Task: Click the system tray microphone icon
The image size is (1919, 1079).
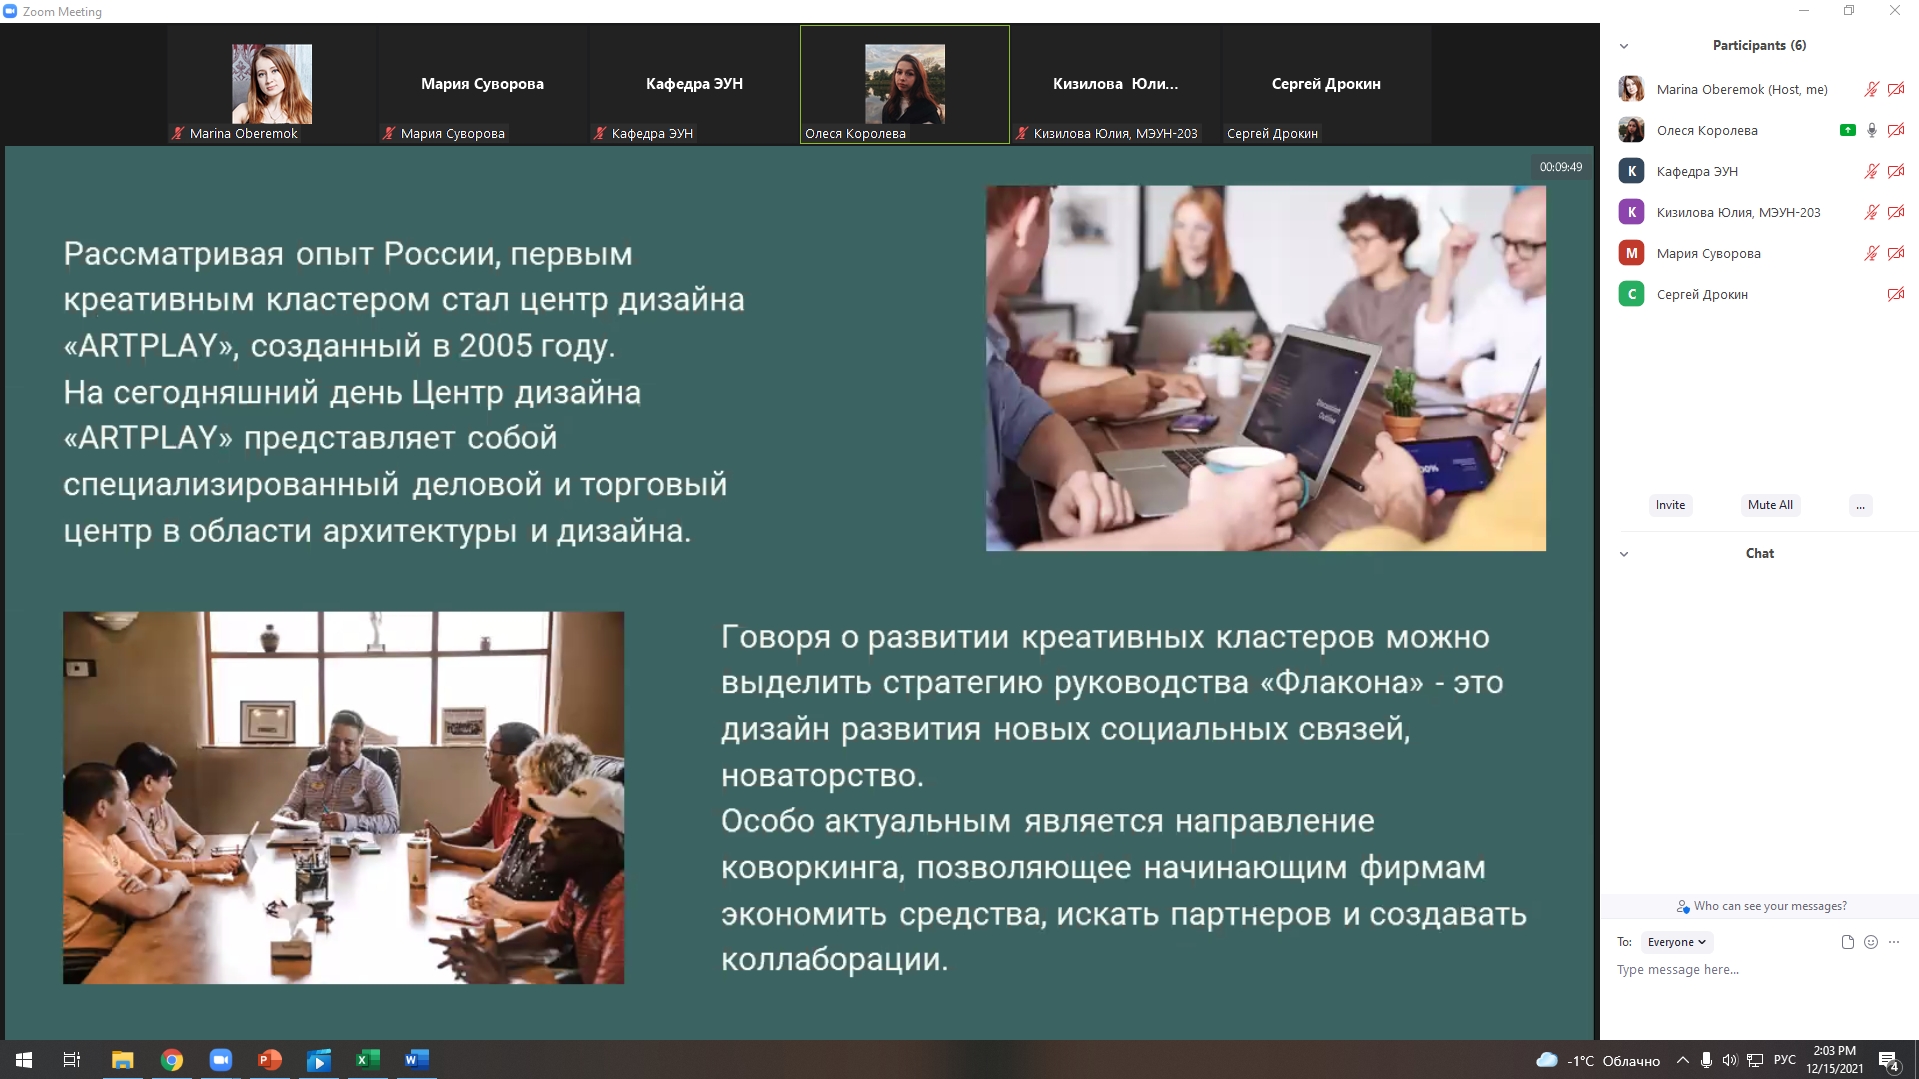Action: (x=1706, y=1061)
